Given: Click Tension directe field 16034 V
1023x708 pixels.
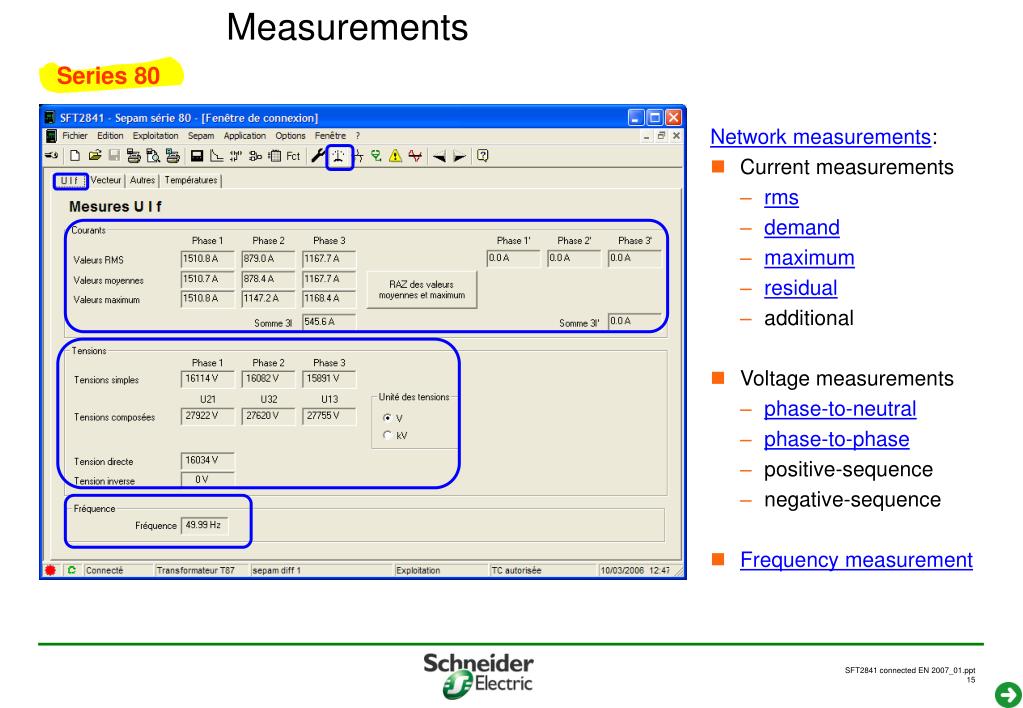Looking at the screenshot, I should click(x=207, y=461).
